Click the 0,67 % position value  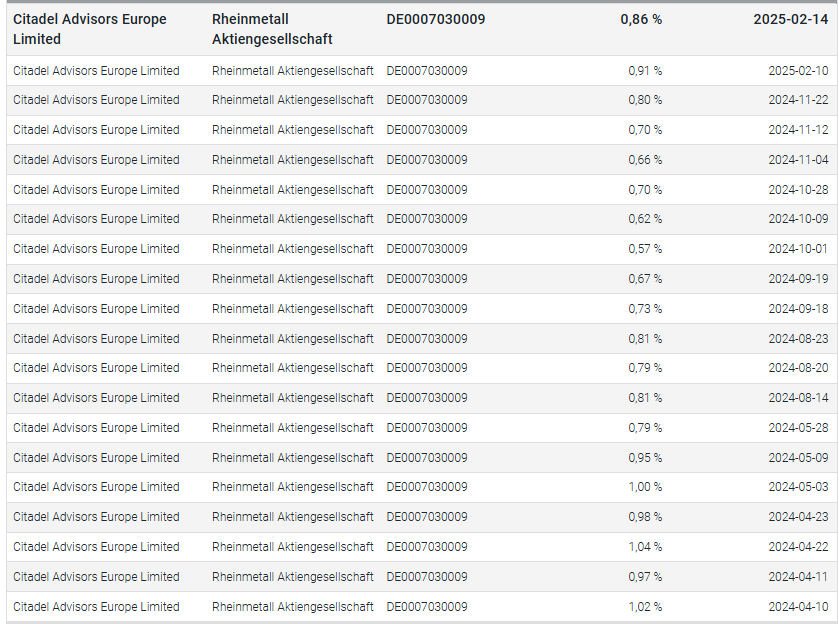pos(645,279)
